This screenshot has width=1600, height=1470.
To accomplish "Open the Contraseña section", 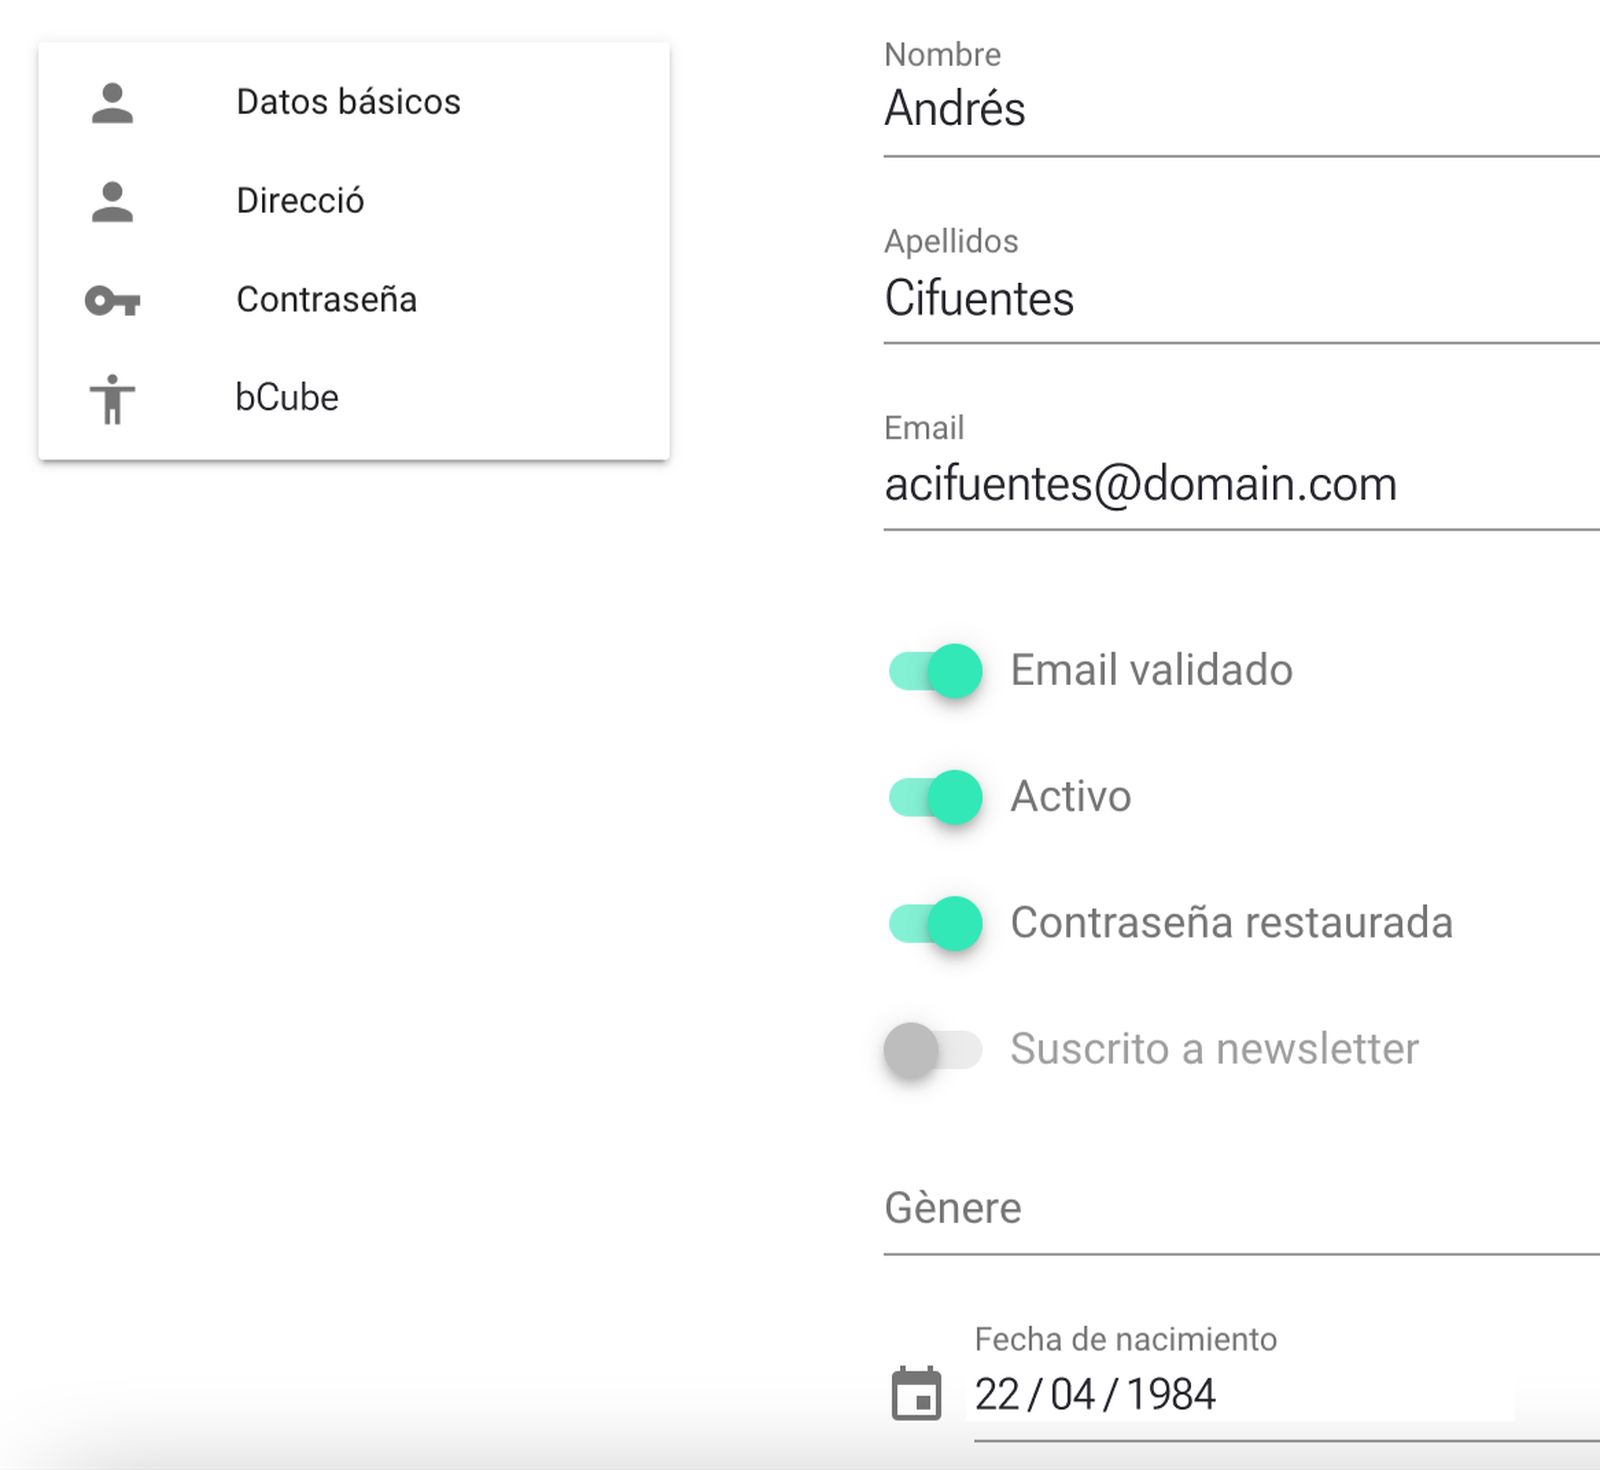I will 327,298.
